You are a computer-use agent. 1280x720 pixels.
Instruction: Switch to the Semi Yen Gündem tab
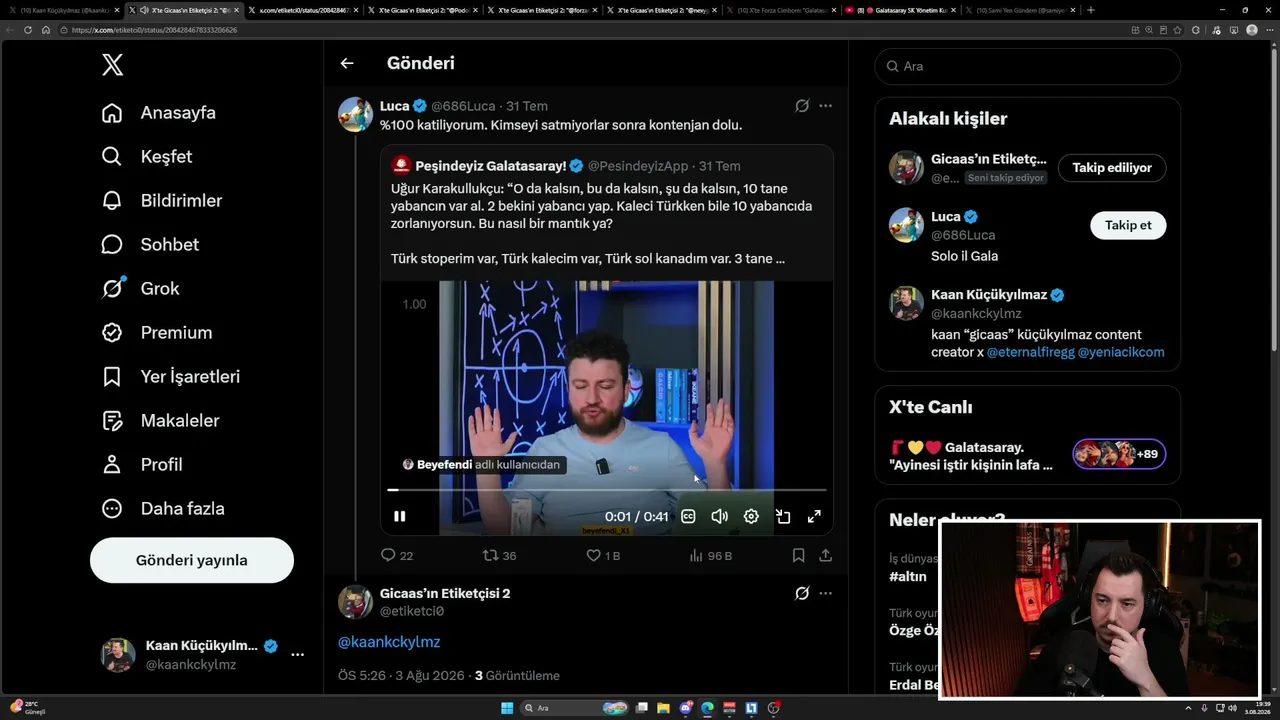[x=1022, y=10]
